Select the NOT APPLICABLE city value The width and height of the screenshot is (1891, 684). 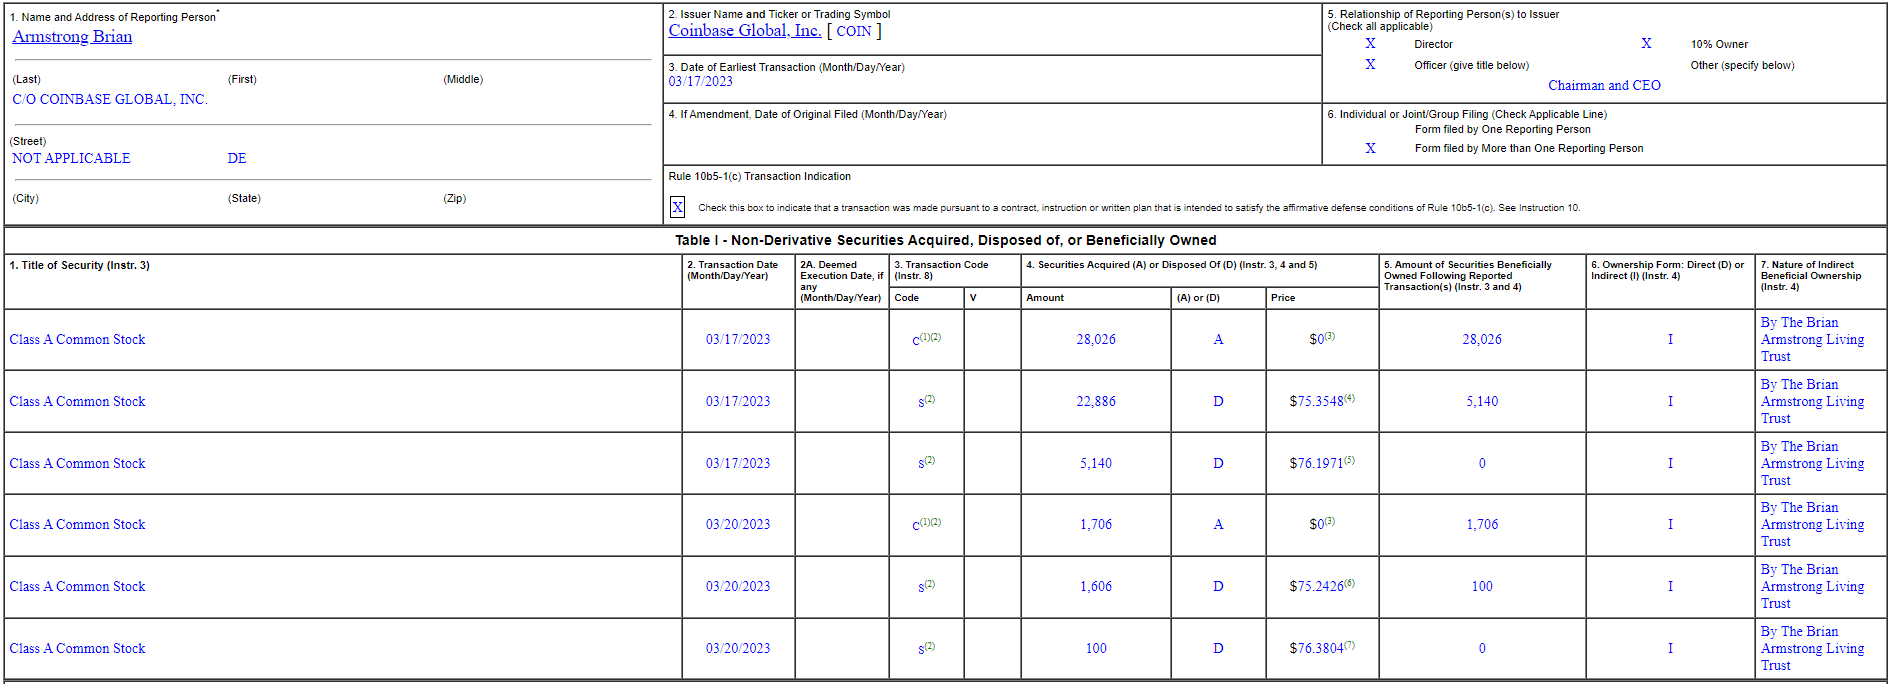pyautogui.click(x=71, y=158)
